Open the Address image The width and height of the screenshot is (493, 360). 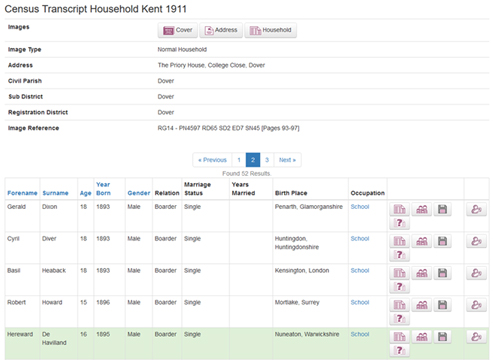pyautogui.click(x=221, y=30)
